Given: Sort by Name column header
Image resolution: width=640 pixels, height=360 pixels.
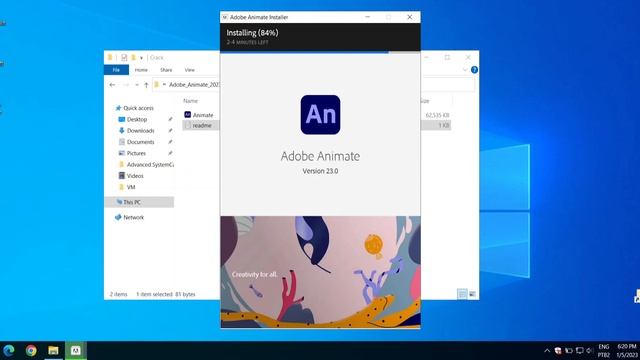Looking at the screenshot, I should (191, 101).
